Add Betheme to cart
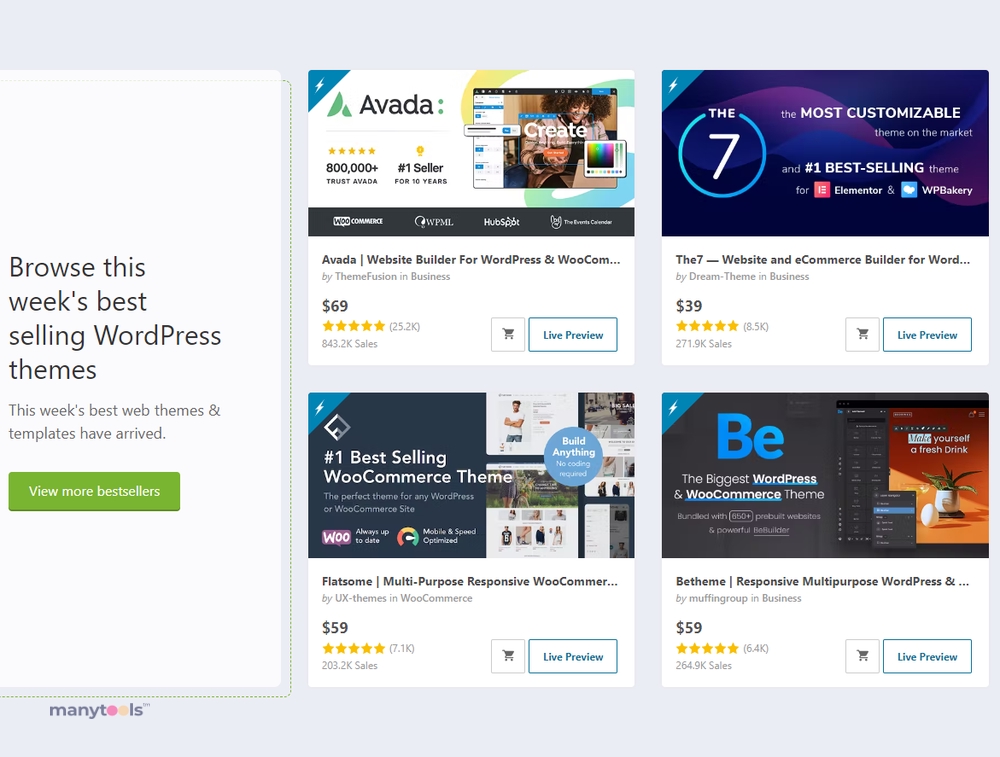This screenshot has width=1000, height=757. pyautogui.click(x=862, y=656)
